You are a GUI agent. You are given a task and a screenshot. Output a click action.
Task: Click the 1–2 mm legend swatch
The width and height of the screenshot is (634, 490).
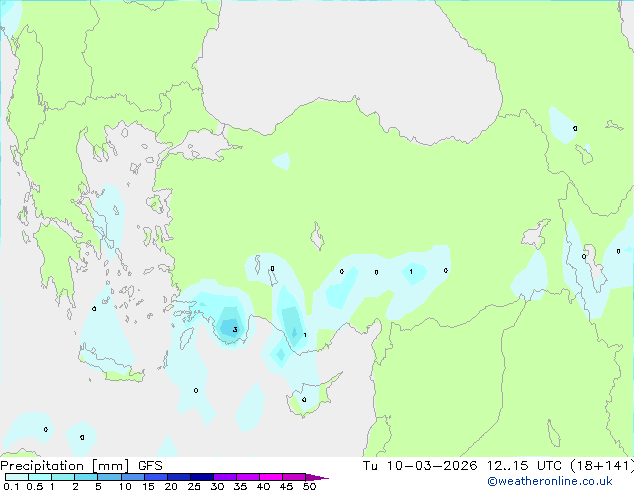(x=63, y=477)
